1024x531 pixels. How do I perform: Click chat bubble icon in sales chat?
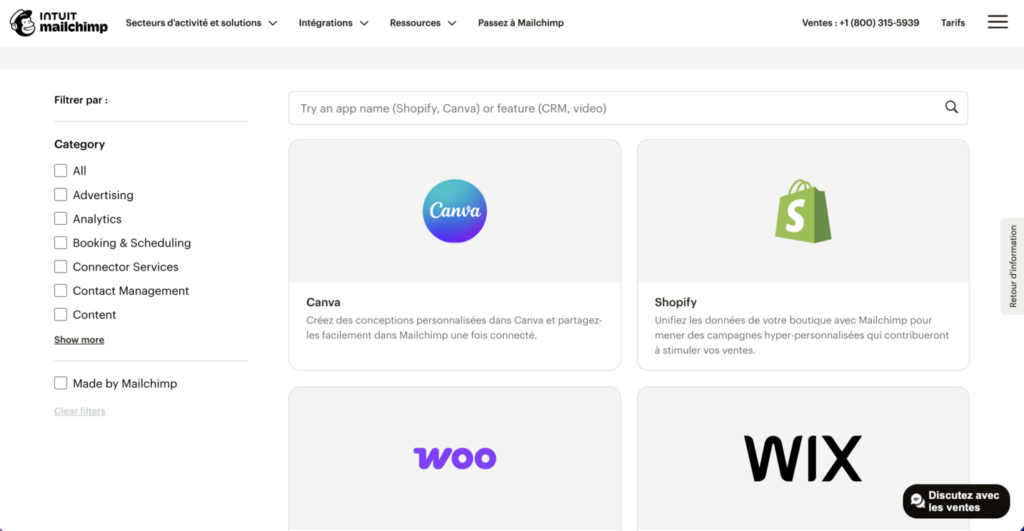click(918, 502)
